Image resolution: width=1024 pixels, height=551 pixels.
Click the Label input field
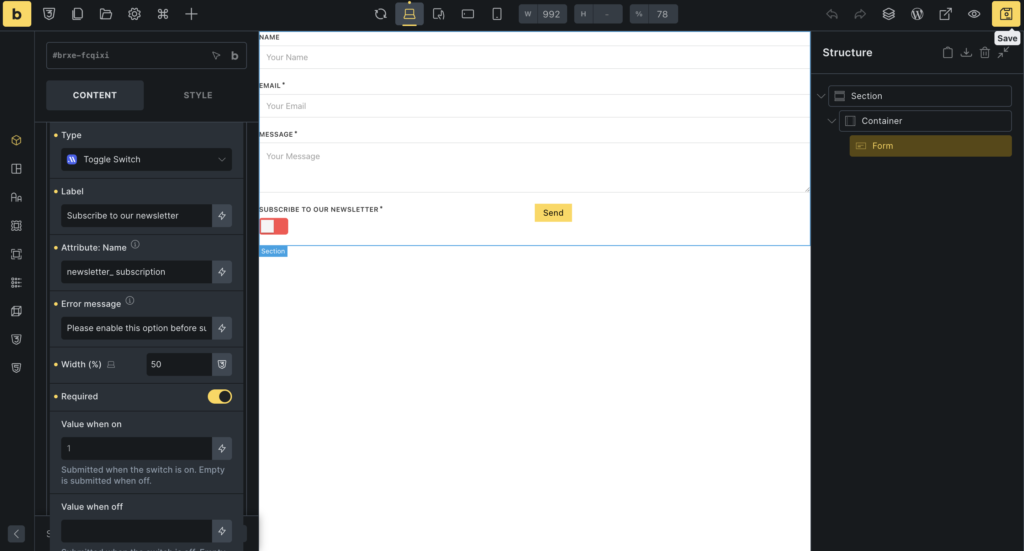coord(136,215)
